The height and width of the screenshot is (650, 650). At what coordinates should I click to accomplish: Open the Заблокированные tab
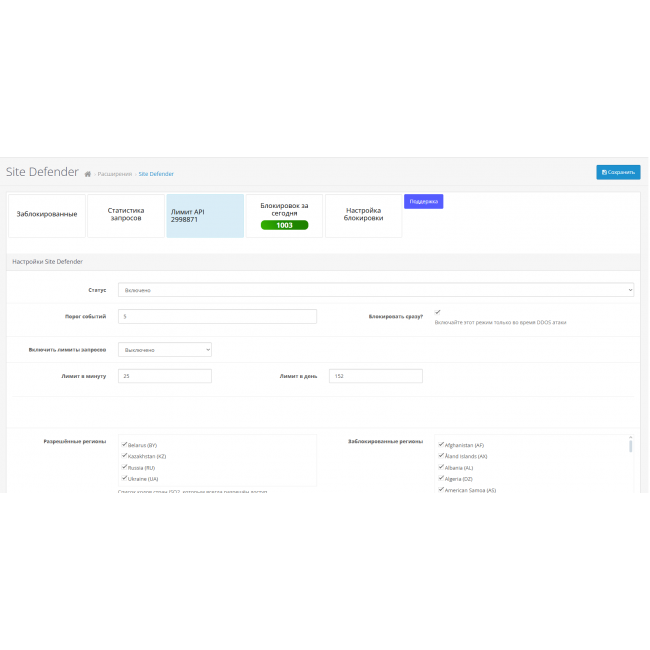pyautogui.click(x=47, y=215)
